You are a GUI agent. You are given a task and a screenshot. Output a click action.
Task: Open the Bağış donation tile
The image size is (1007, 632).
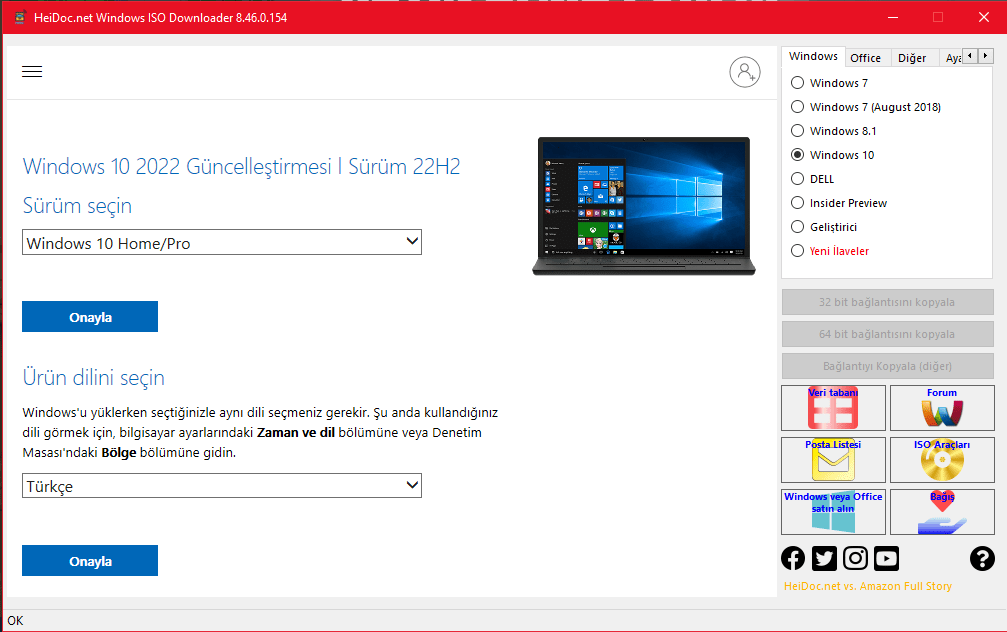941,512
